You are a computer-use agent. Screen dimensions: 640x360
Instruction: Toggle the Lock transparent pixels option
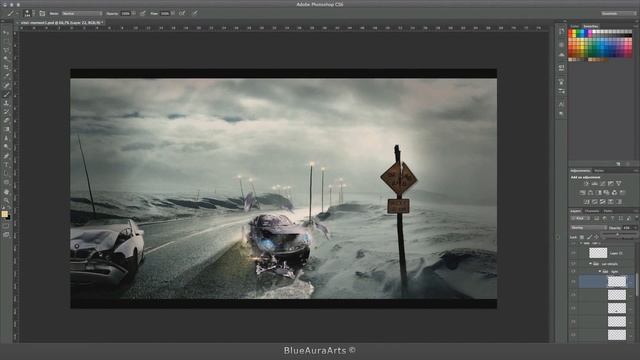[x=582, y=237]
